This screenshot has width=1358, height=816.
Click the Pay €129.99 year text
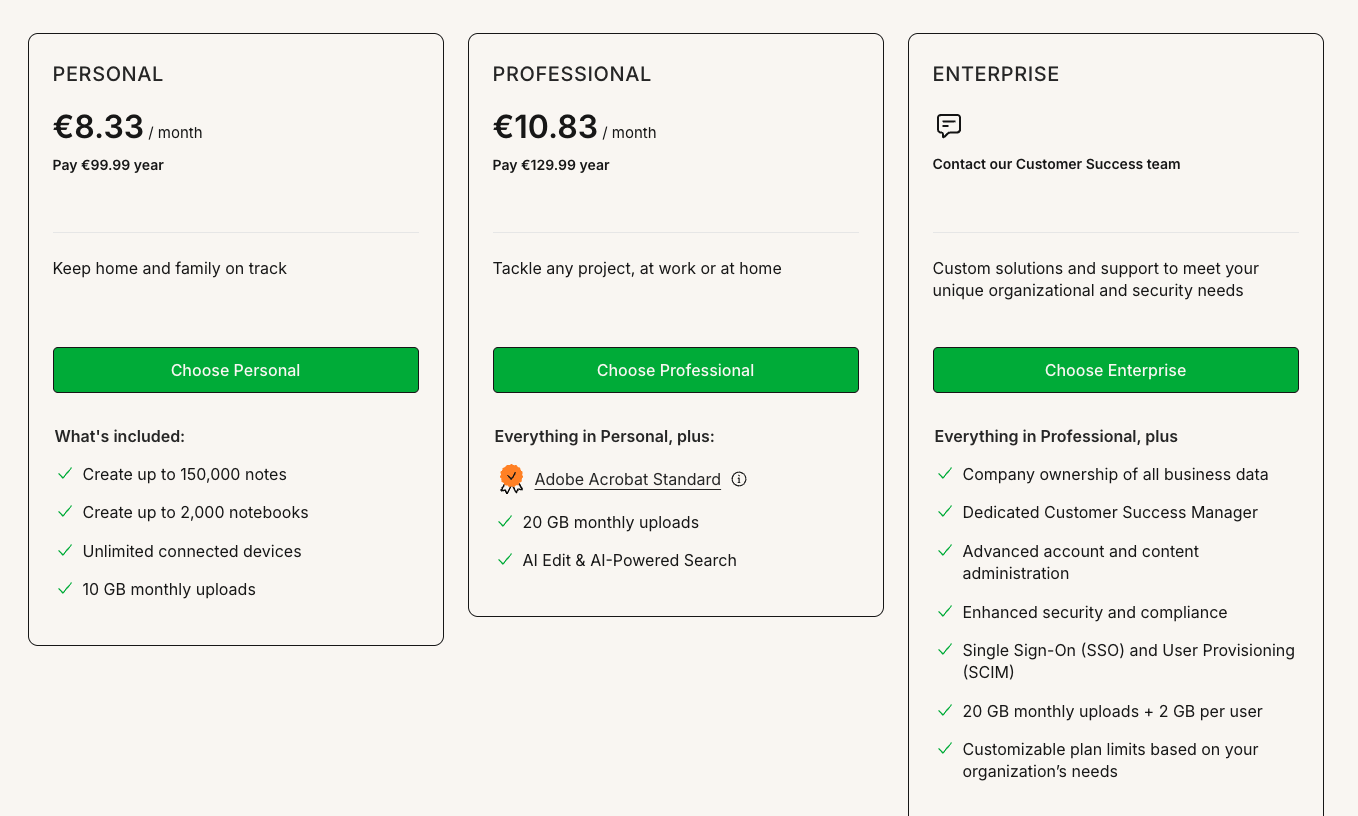(x=551, y=165)
